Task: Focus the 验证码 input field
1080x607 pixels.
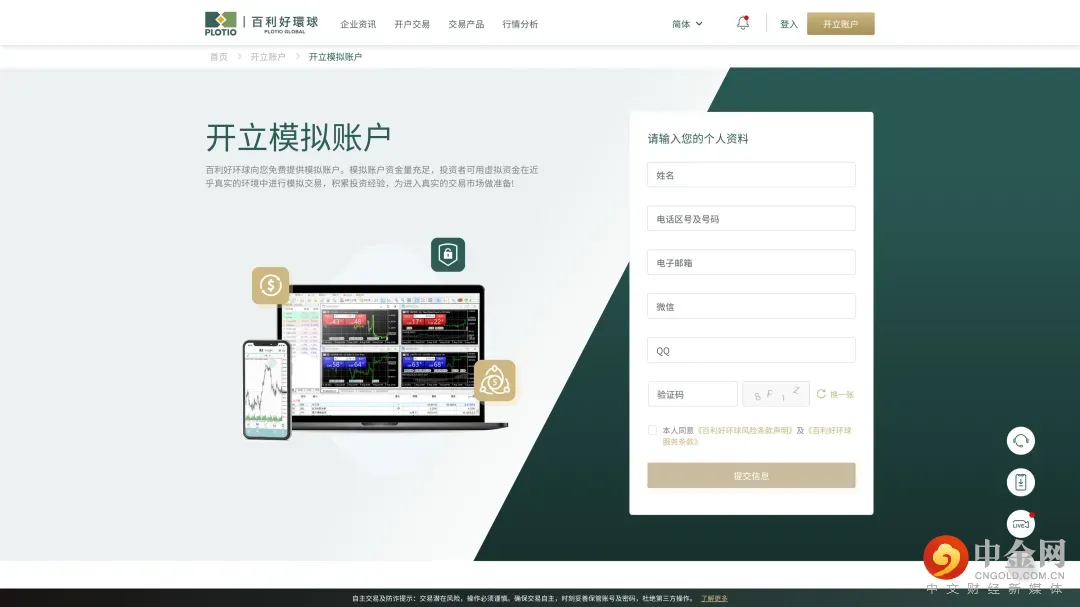Action: click(x=692, y=394)
